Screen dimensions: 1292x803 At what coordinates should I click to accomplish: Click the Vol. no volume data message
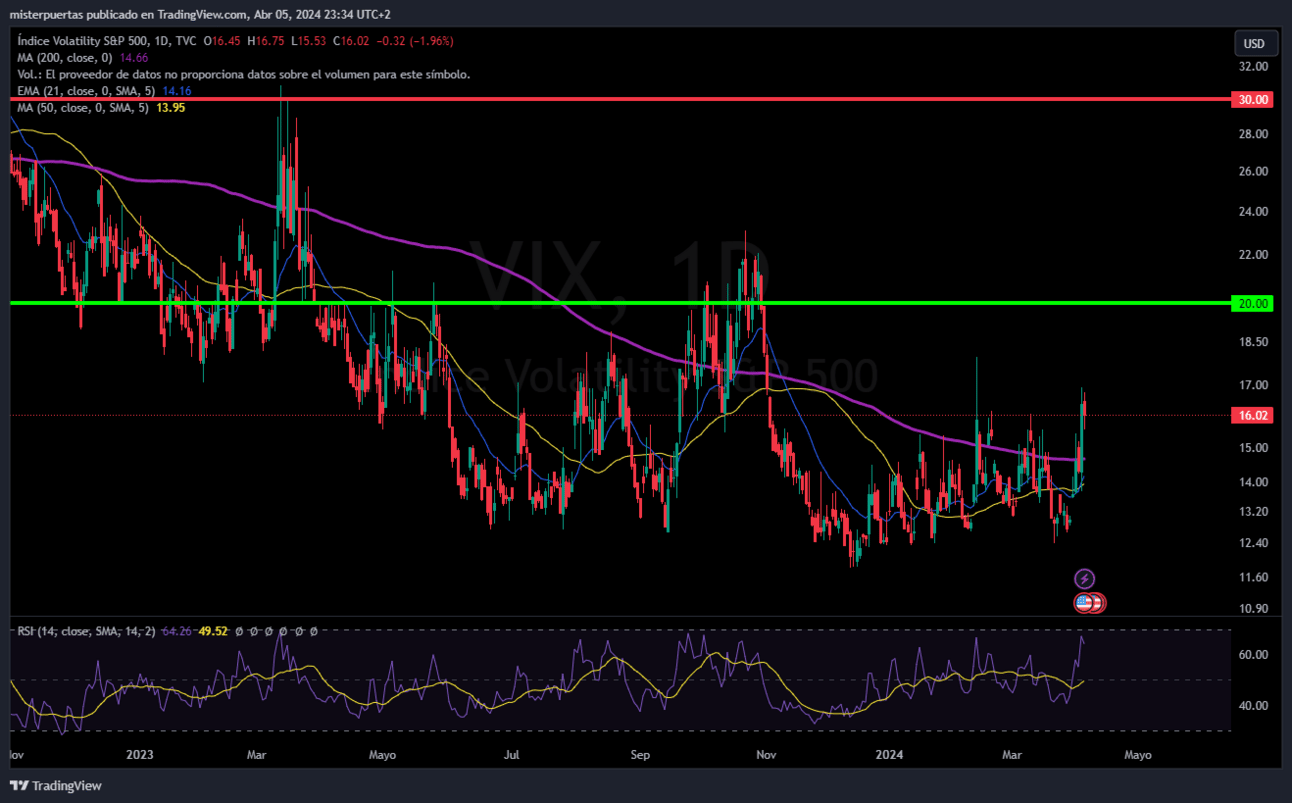click(x=243, y=74)
